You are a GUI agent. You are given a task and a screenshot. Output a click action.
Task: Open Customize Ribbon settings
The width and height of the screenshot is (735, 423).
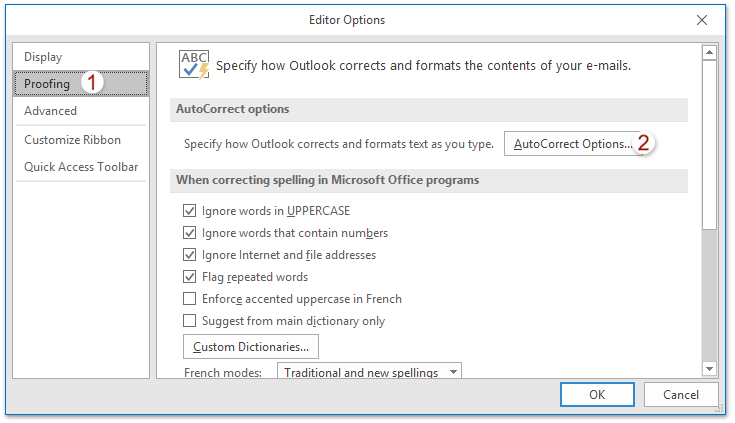tap(72, 140)
